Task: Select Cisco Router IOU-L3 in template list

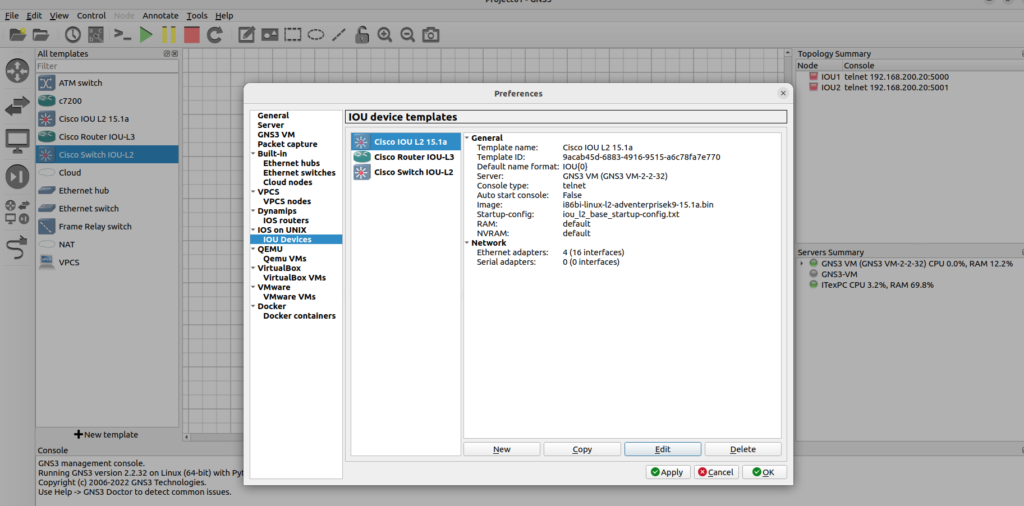Action: 413,157
